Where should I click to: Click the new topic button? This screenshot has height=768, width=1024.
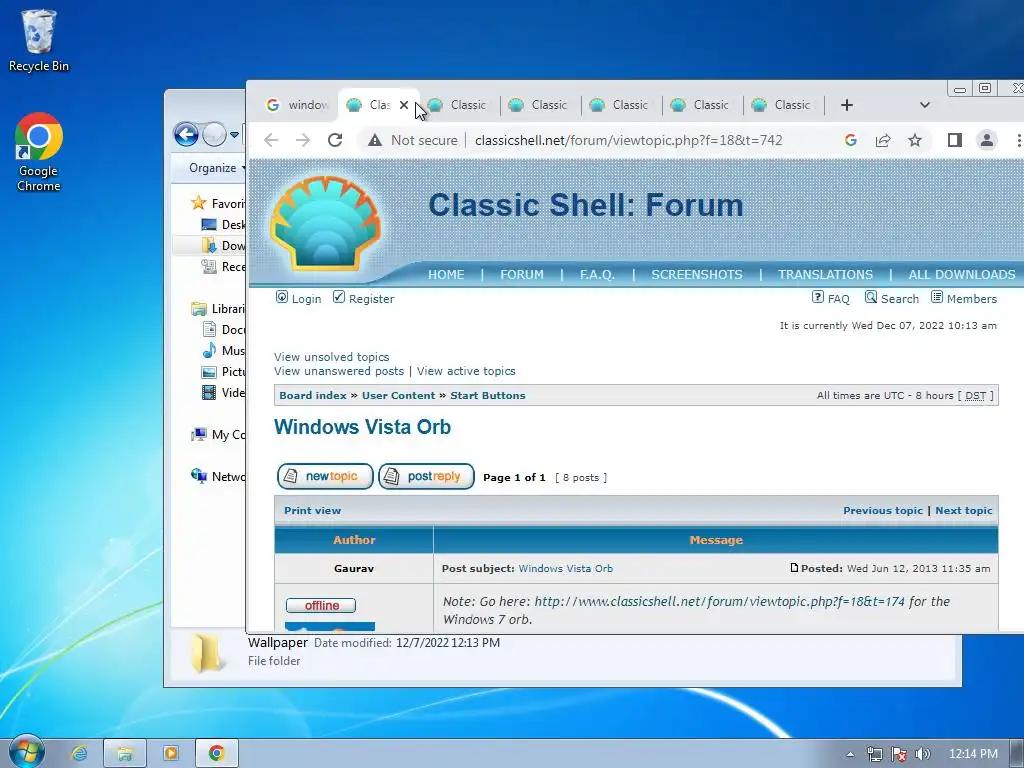coord(325,477)
